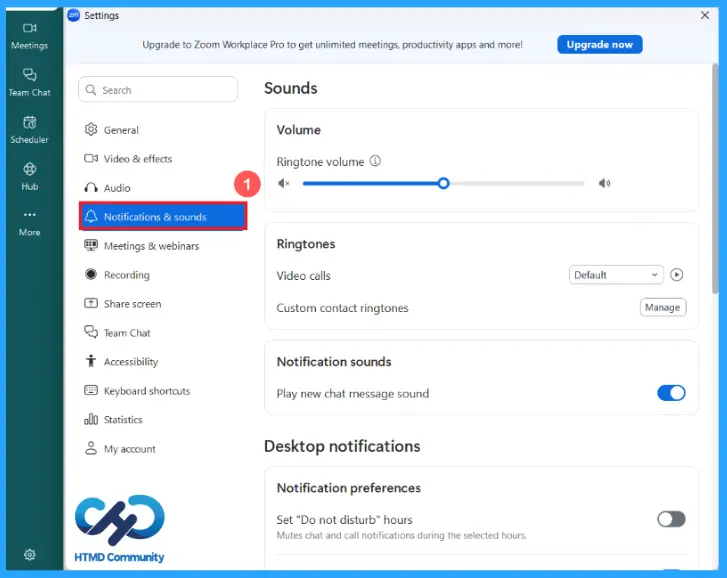This screenshot has height=578, width=727.
Task: Click the person icon beside Accessibility
Action: (x=91, y=361)
